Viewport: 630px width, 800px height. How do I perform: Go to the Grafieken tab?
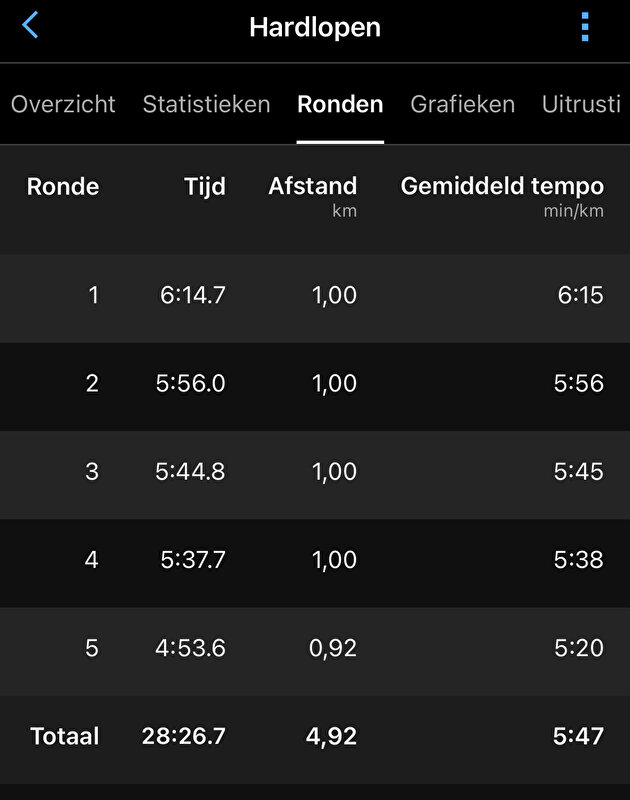tap(463, 104)
